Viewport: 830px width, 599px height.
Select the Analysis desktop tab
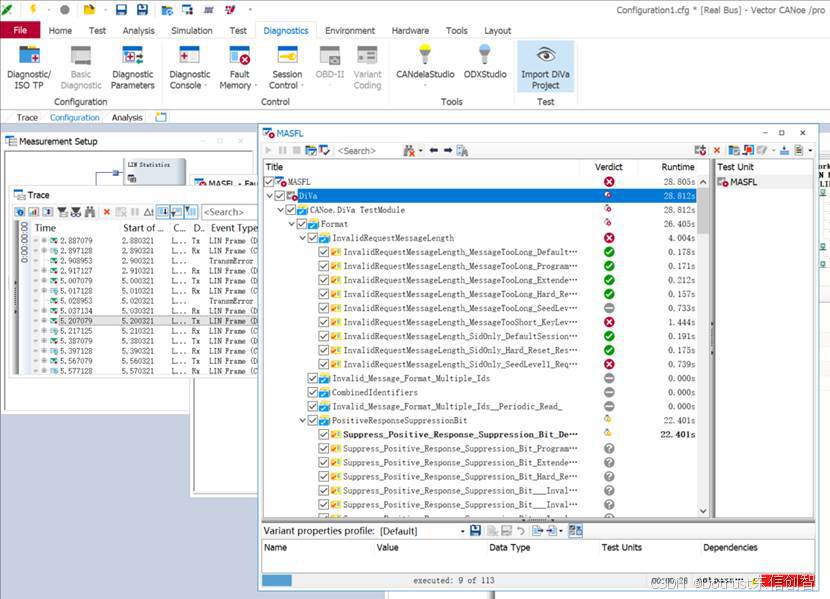tap(127, 117)
